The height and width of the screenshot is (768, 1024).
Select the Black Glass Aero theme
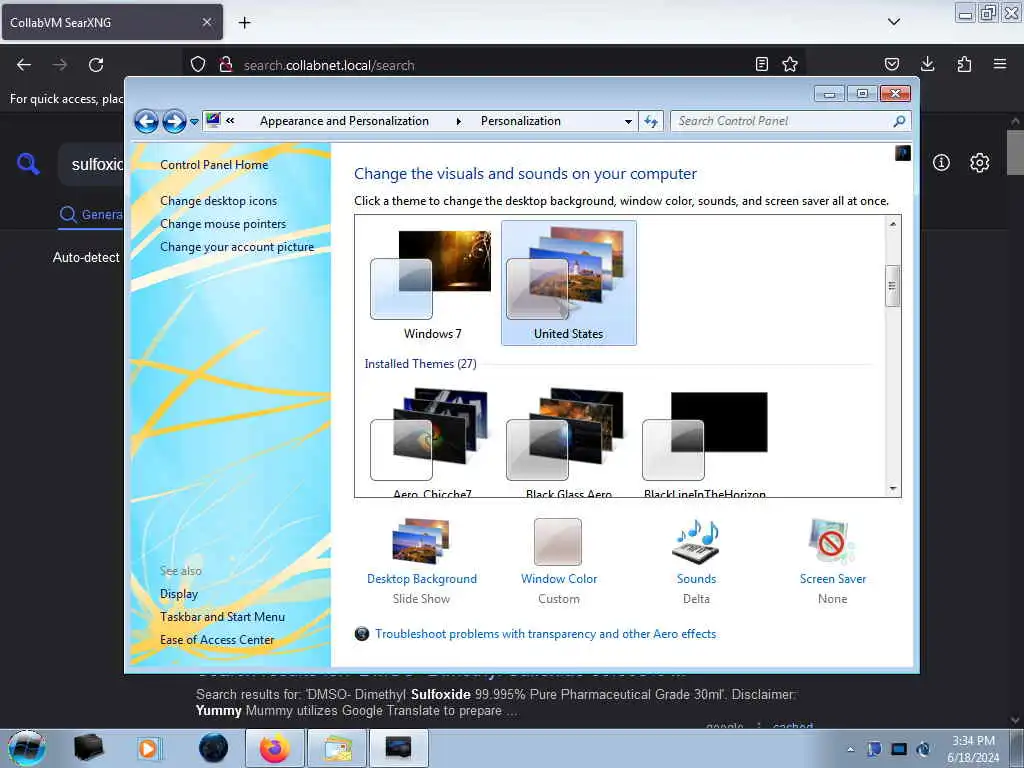tap(568, 441)
